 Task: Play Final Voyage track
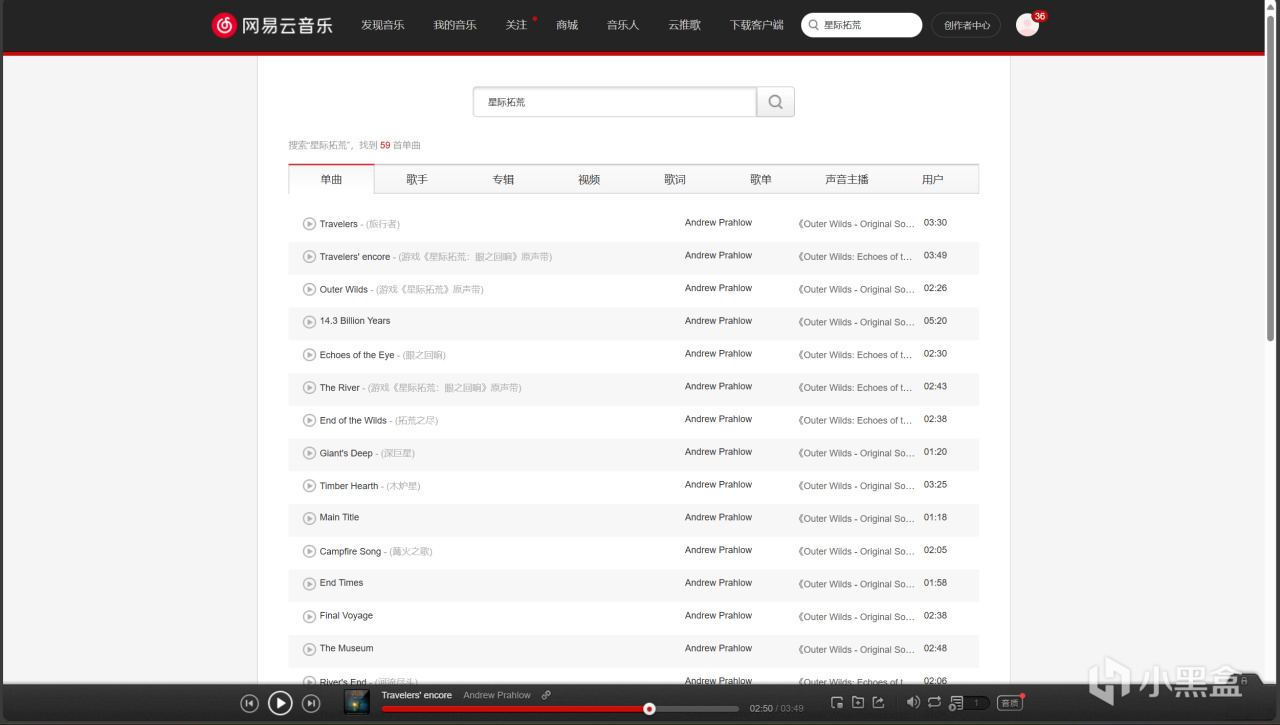point(309,616)
